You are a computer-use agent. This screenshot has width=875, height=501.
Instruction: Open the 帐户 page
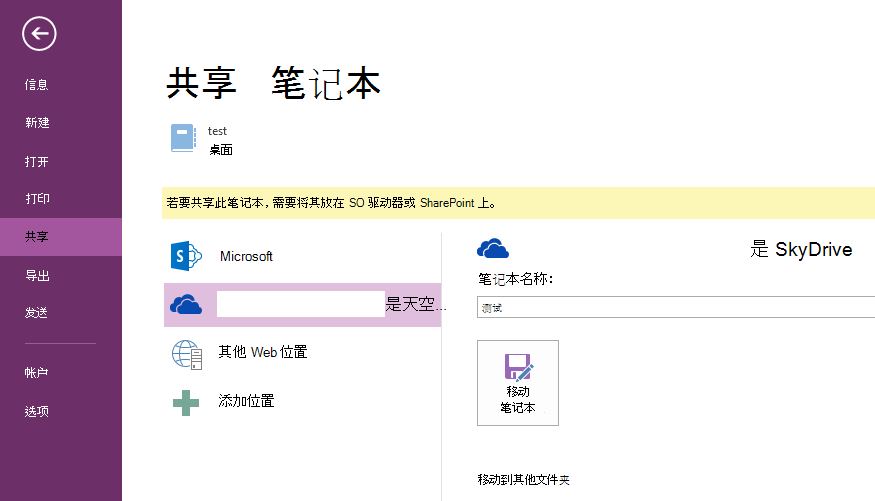click(x=36, y=373)
